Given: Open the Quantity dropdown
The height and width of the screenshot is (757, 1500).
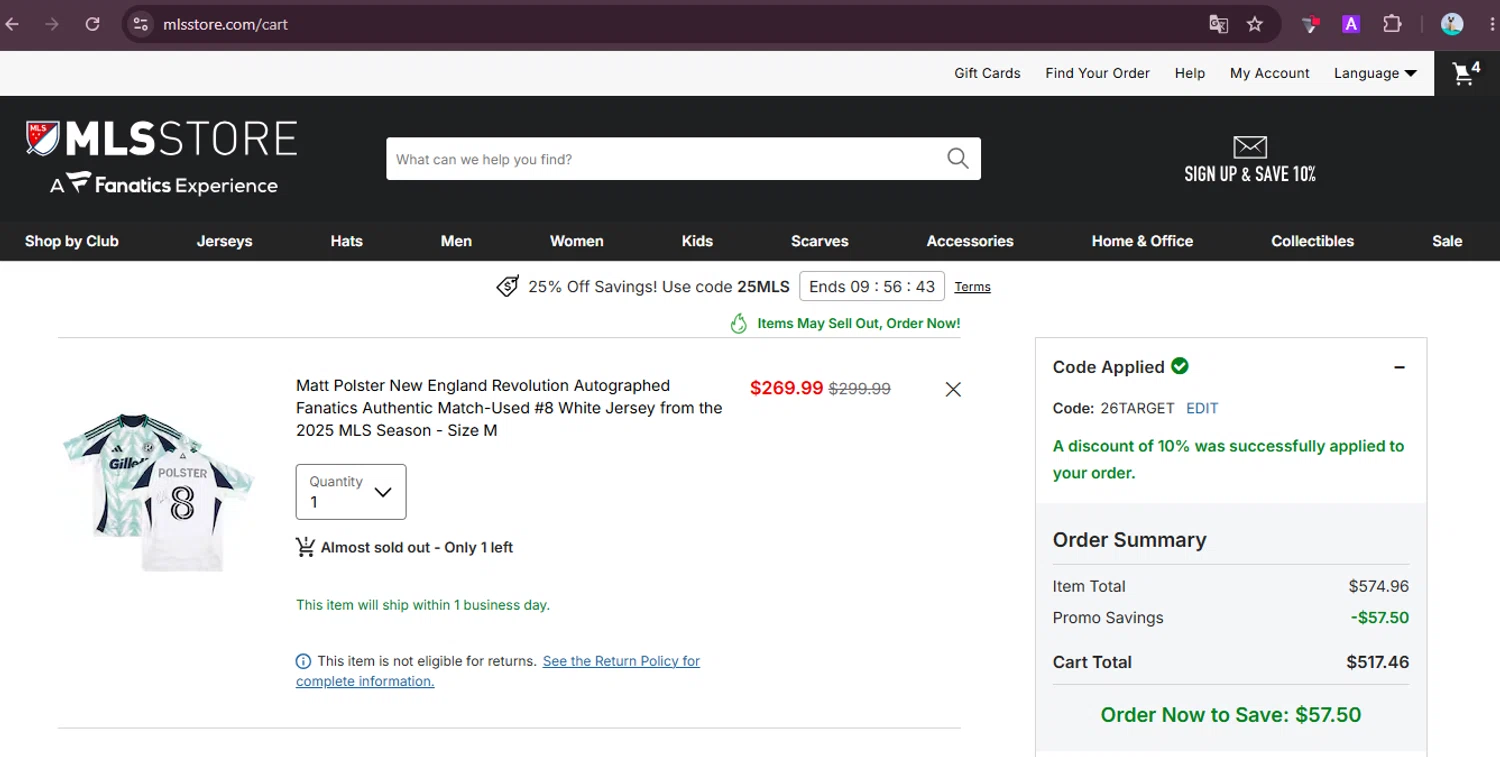Looking at the screenshot, I should point(351,492).
